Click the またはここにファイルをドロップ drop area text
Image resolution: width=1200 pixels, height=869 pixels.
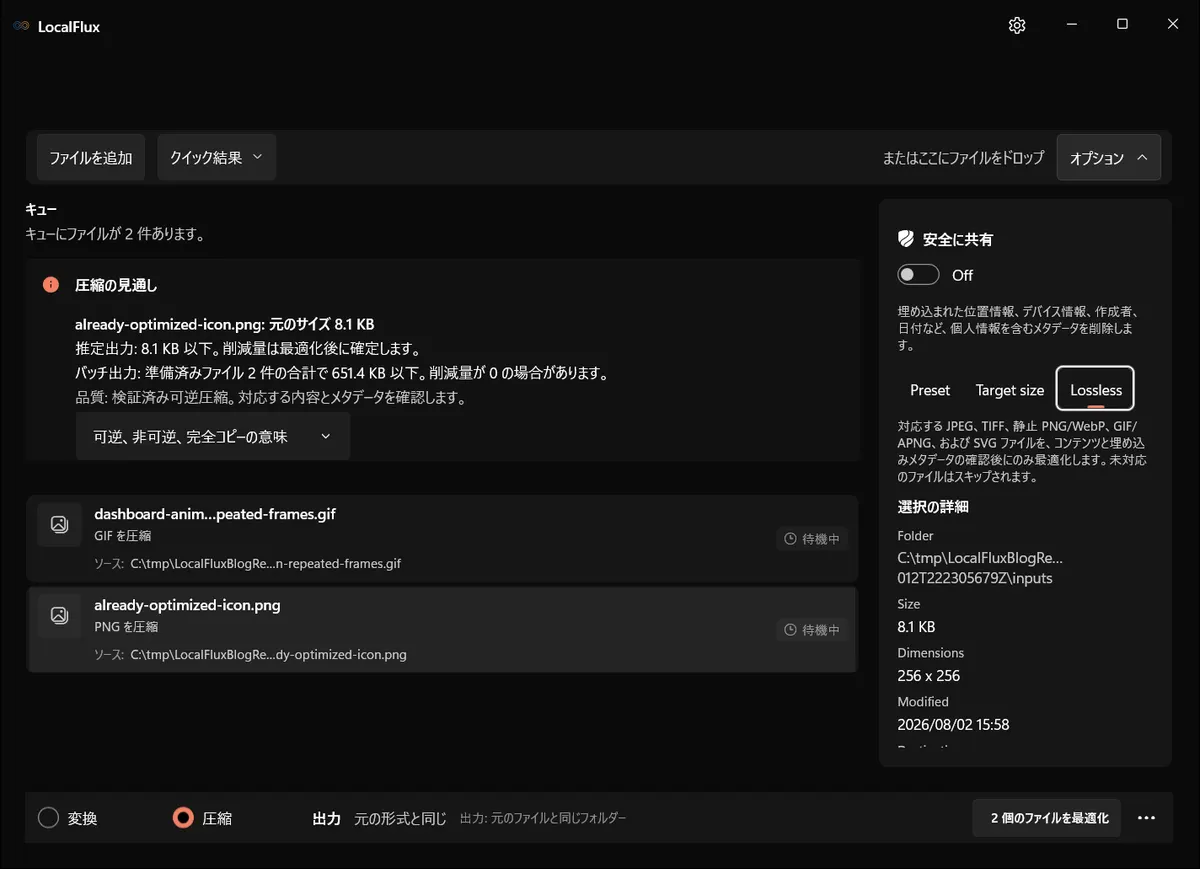[x=963, y=158]
